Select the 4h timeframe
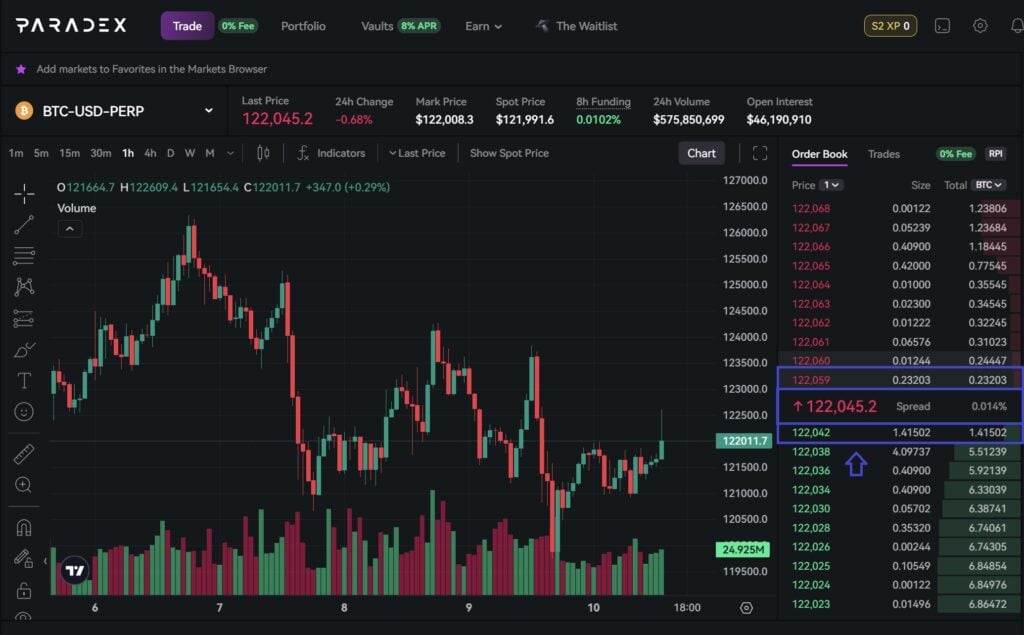 pyautogui.click(x=150, y=153)
